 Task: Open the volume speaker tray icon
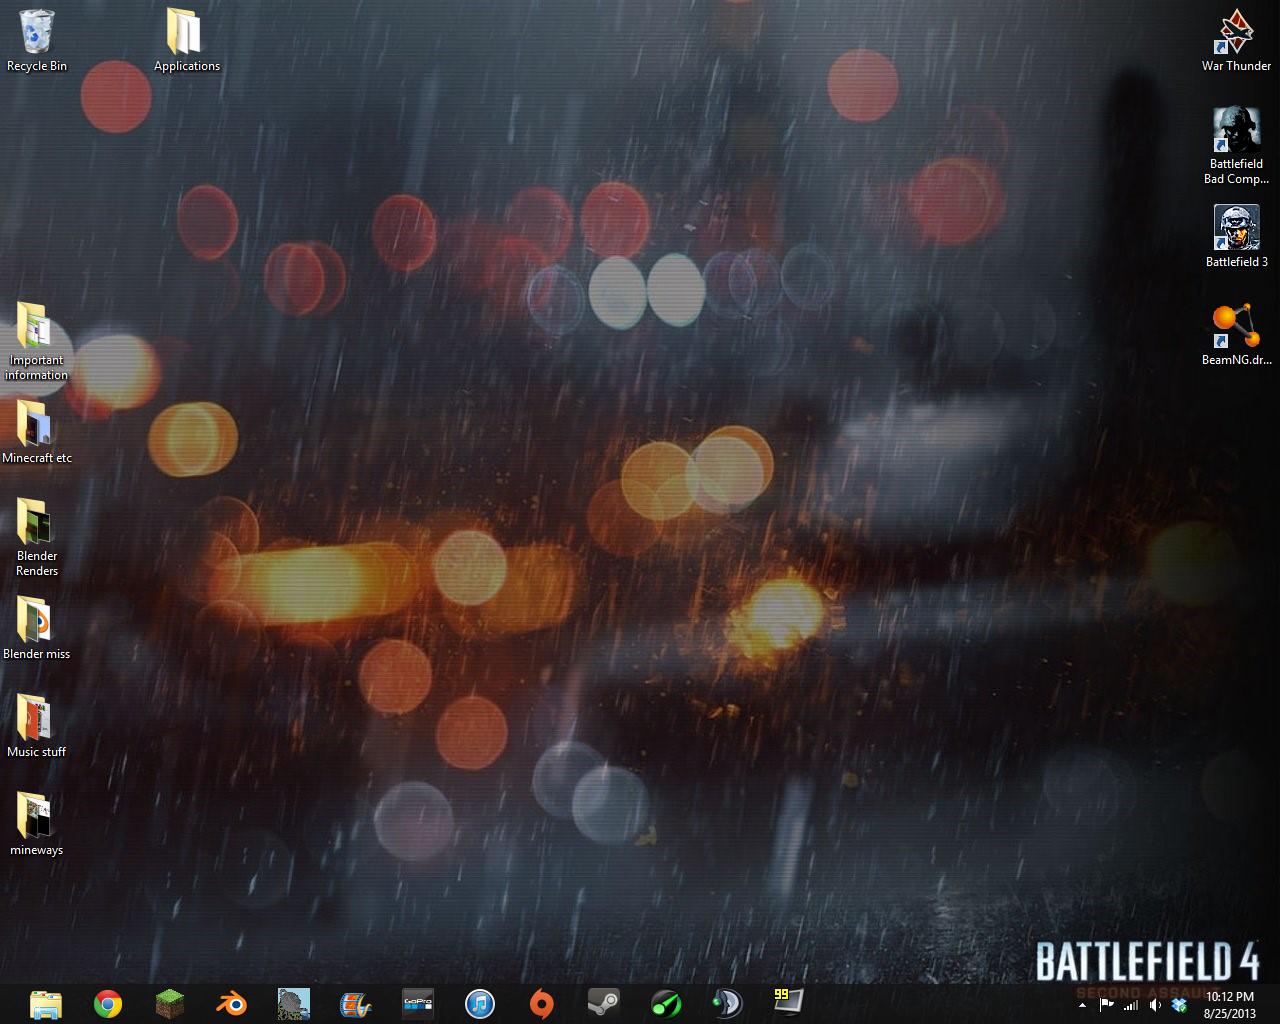[1155, 1005]
